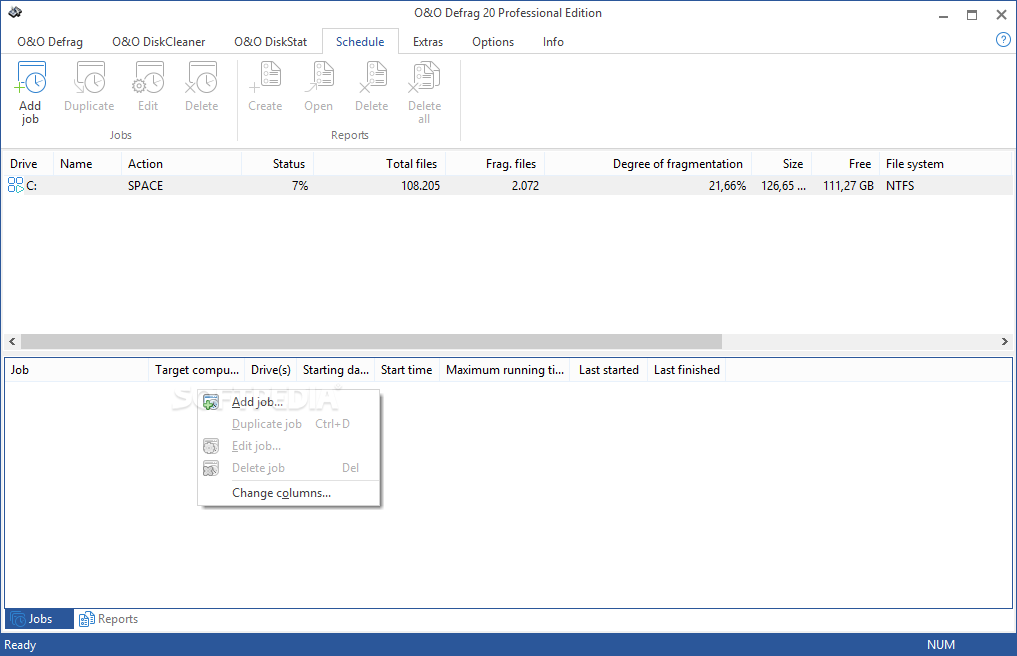Switch to the bottom Jobs tab
The width and height of the screenshot is (1017, 656).
click(39, 619)
